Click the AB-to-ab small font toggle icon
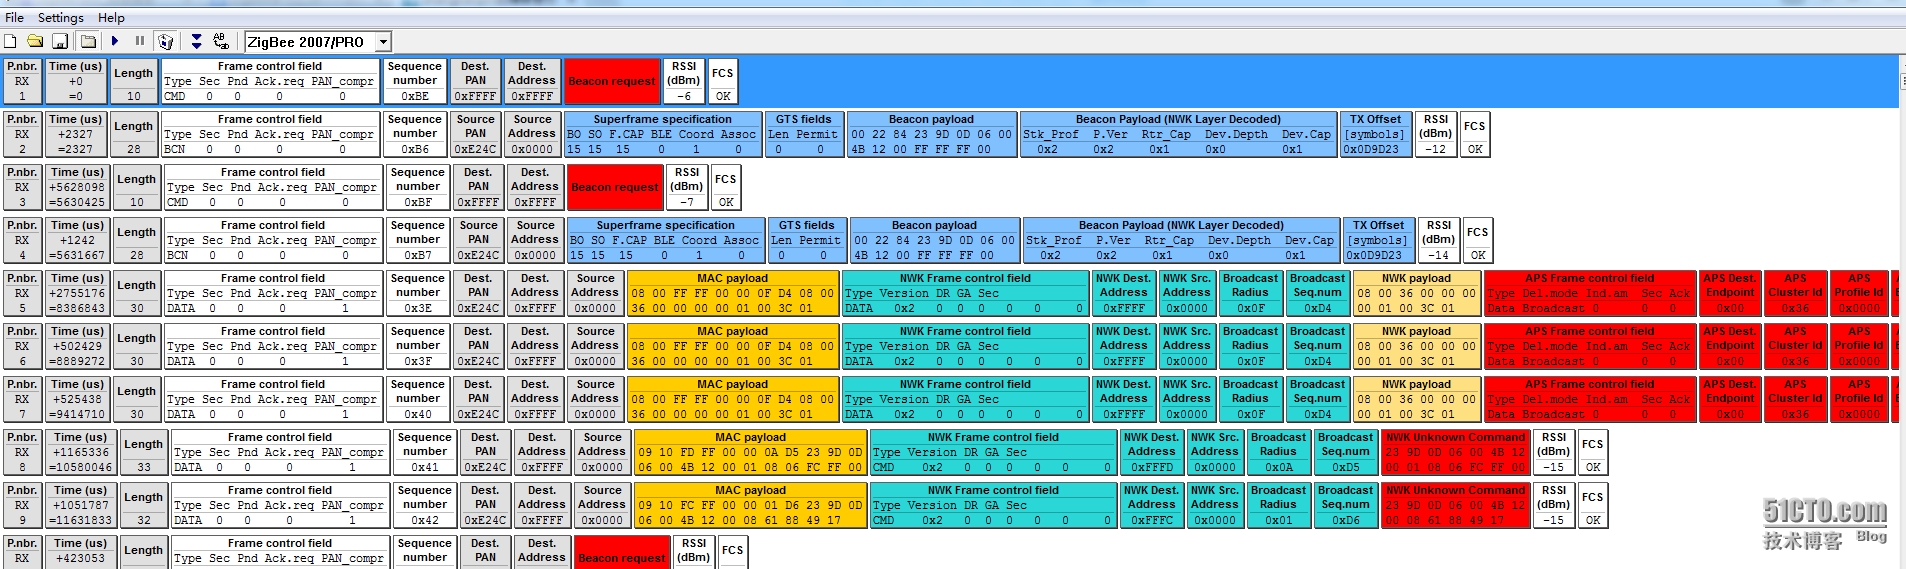 (x=222, y=41)
